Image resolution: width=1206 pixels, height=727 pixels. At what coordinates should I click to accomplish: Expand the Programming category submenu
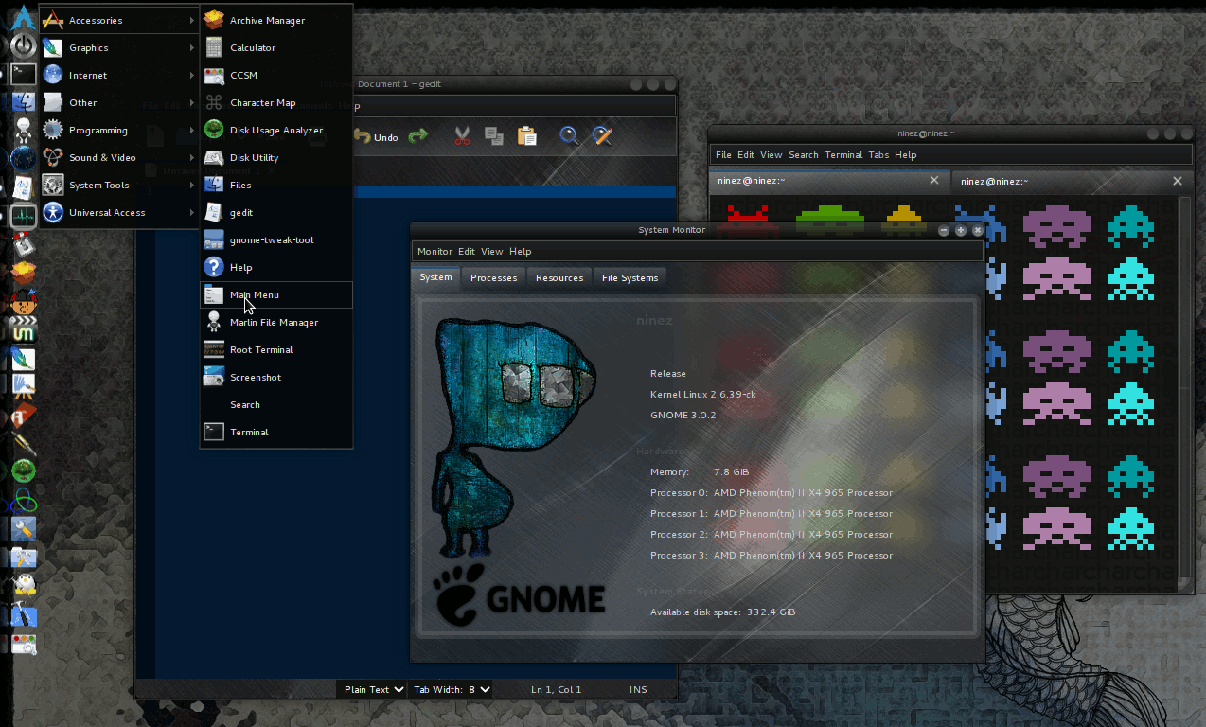[x=119, y=130]
